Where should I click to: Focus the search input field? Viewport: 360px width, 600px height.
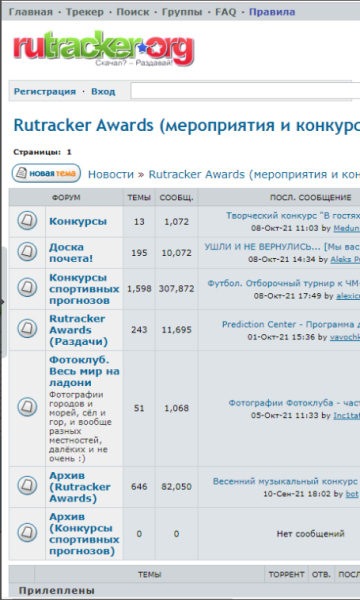point(245,91)
